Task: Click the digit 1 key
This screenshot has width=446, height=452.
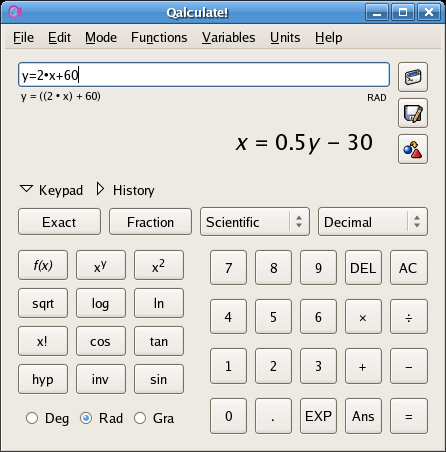Action: coord(228,366)
